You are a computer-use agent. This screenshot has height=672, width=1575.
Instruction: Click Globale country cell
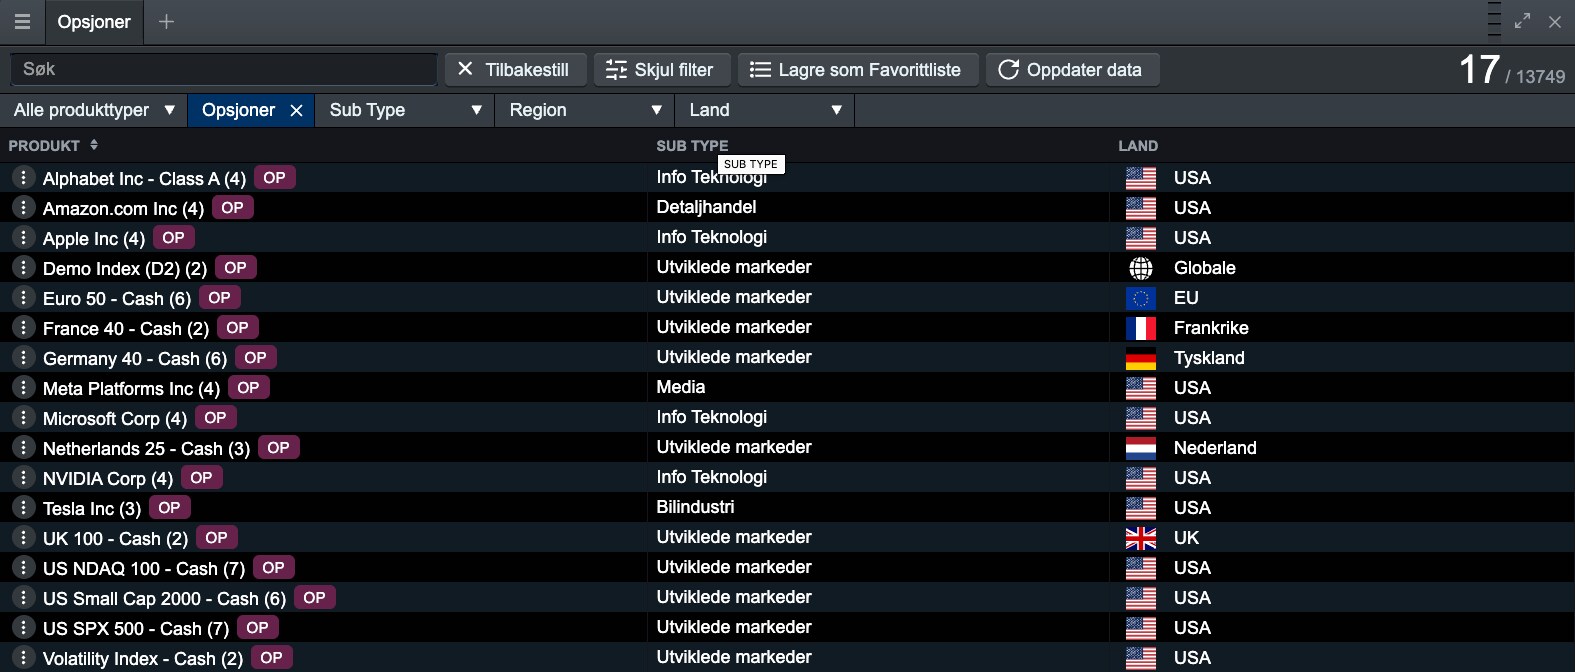(1205, 268)
